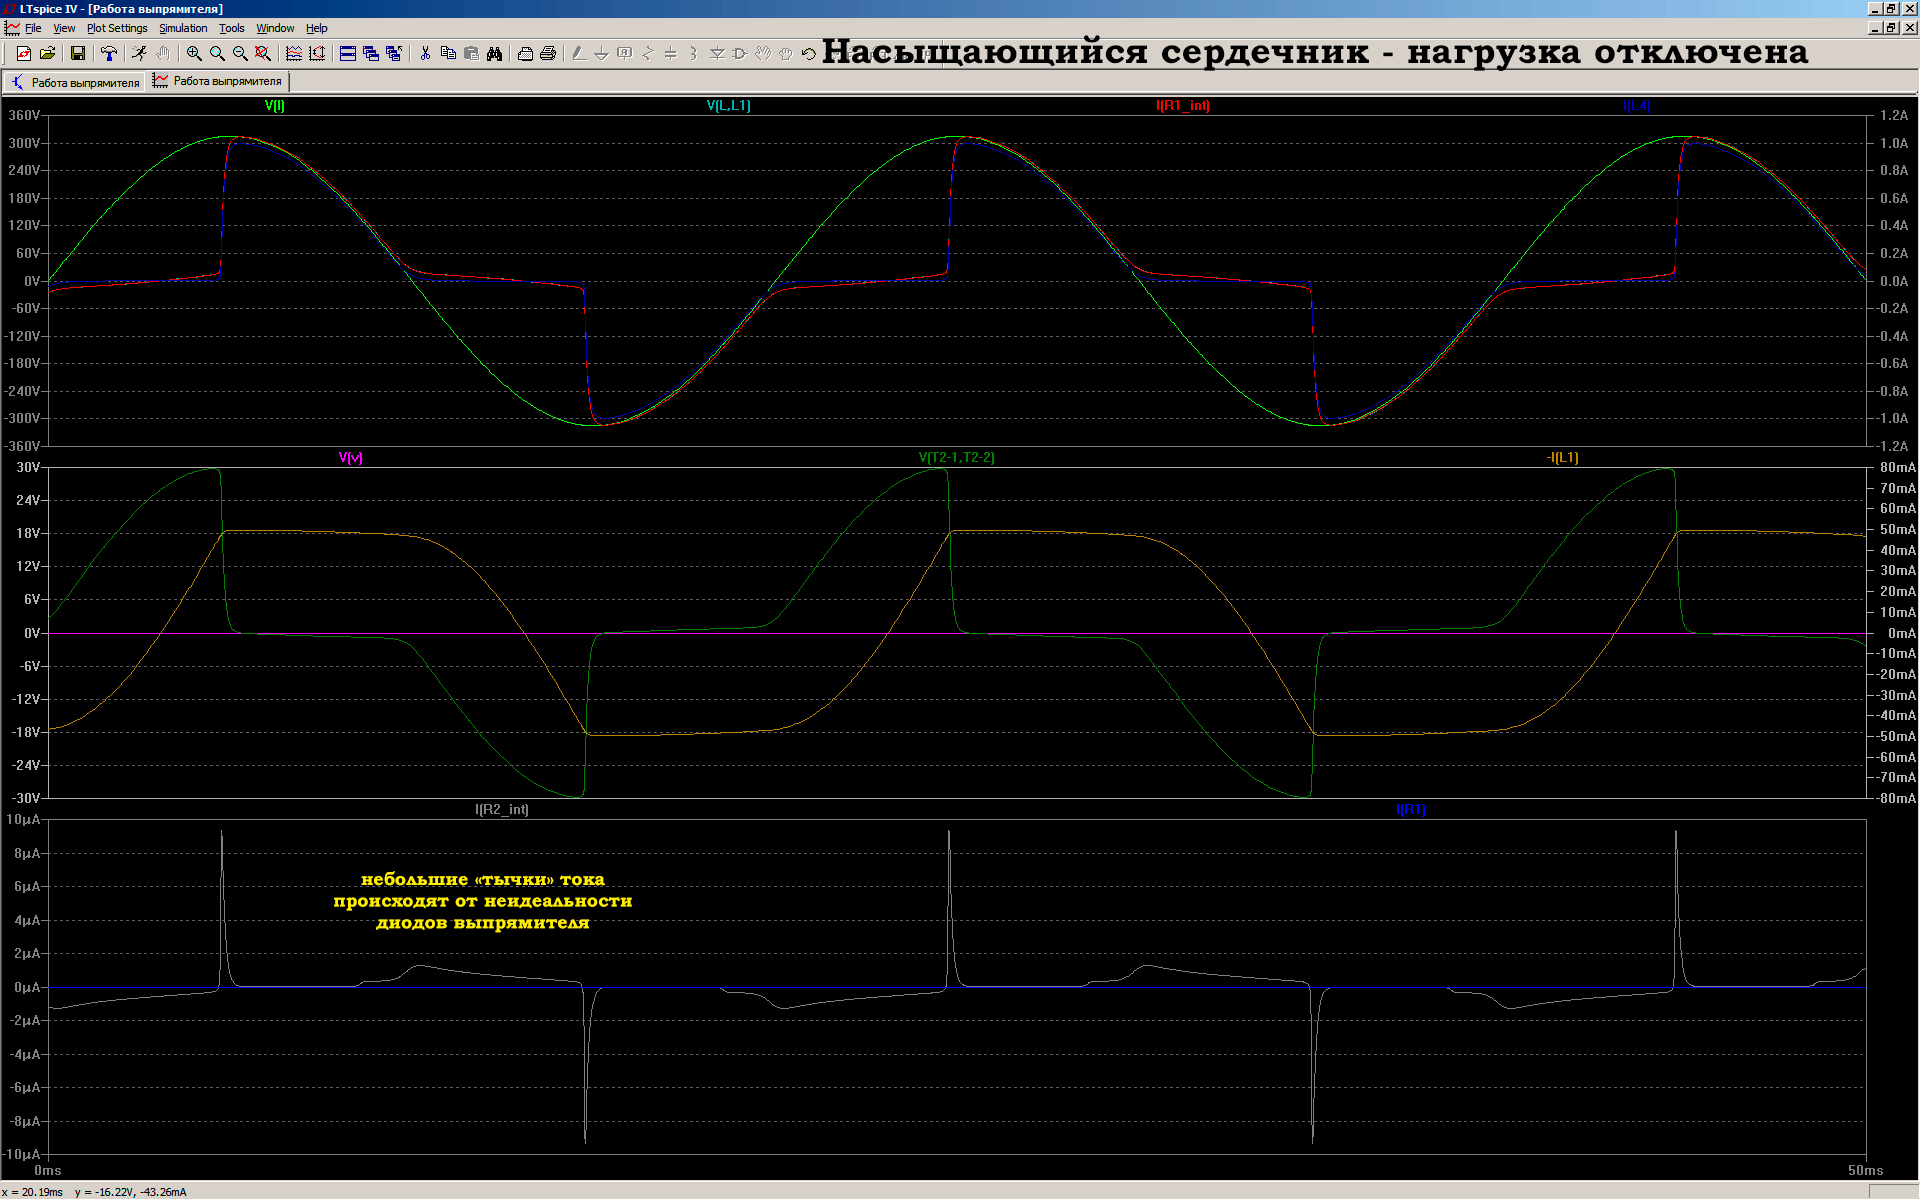This screenshot has width=1920, height=1200.
Task: Click the cursor coordinates readout in status bar
Action: pyautogui.click(x=95, y=1192)
